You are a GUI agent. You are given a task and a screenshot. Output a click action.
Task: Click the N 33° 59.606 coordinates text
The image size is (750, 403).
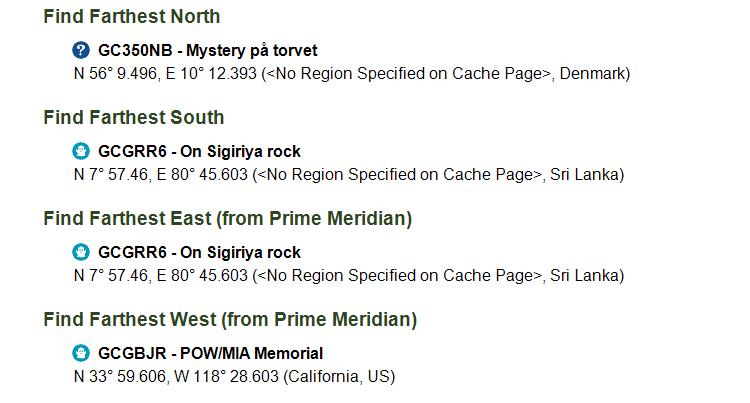coord(120,376)
